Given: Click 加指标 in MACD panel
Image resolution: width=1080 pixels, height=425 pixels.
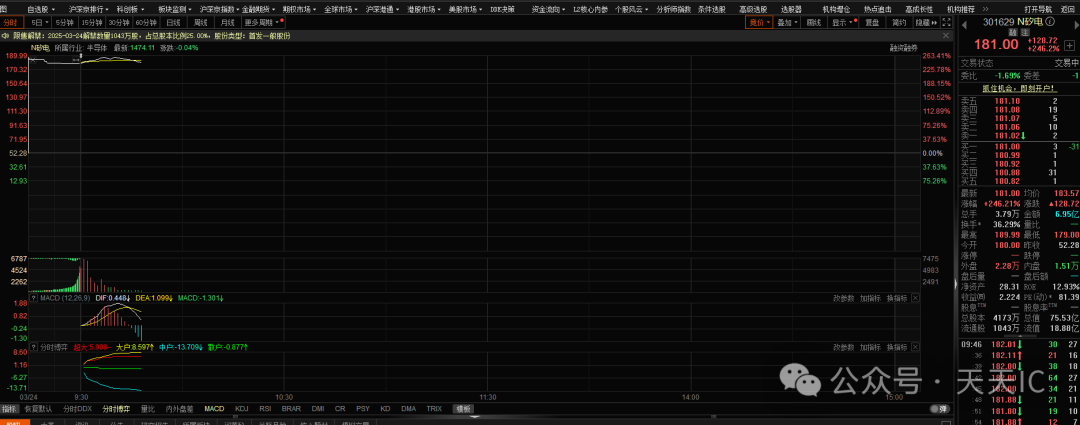Looking at the screenshot, I should click(x=871, y=298).
